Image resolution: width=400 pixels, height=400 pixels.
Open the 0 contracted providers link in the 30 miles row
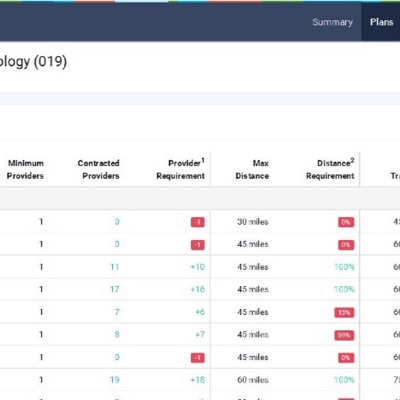[117, 222]
